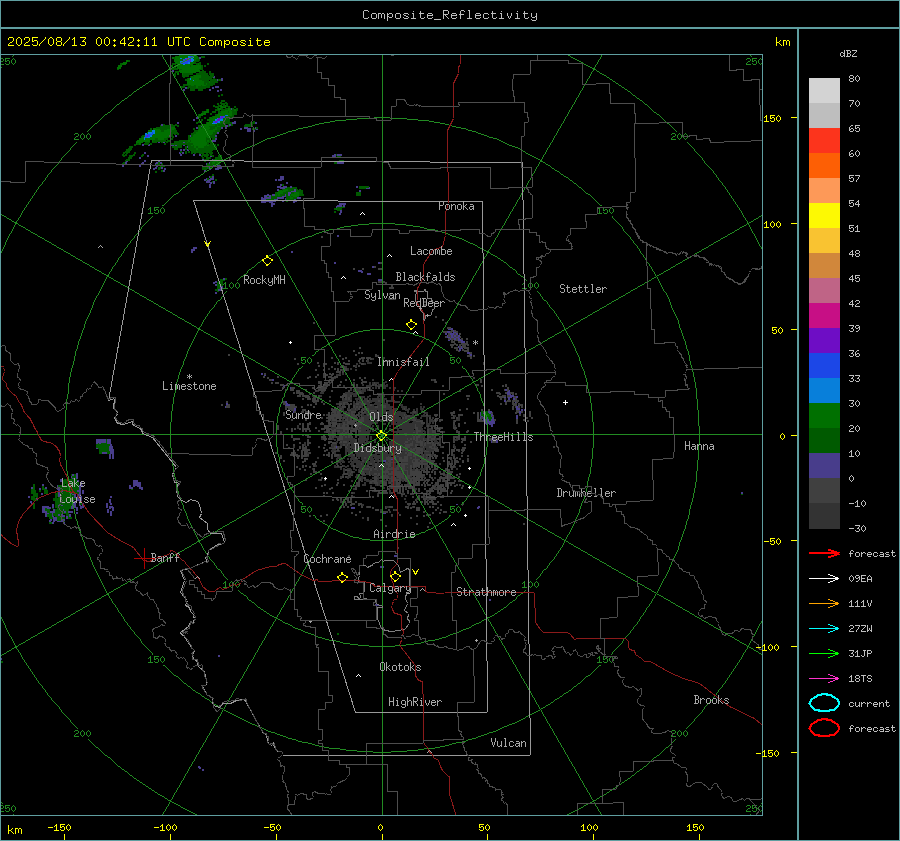Click the red 'forecast' ellipse legend icon
This screenshot has width=900, height=841.
(x=824, y=728)
